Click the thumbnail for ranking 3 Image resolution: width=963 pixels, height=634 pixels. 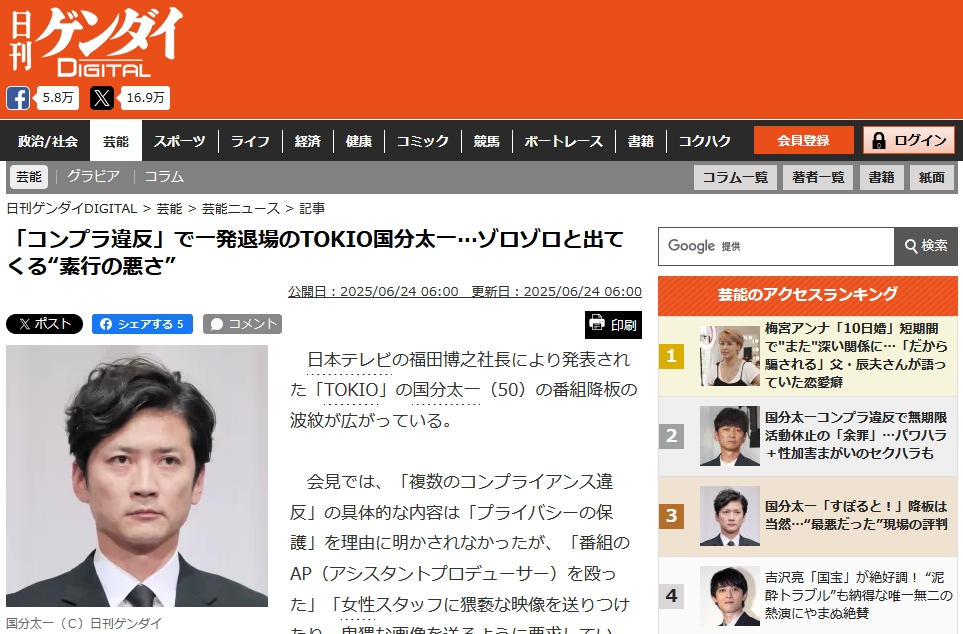click(x=730, y=515)
